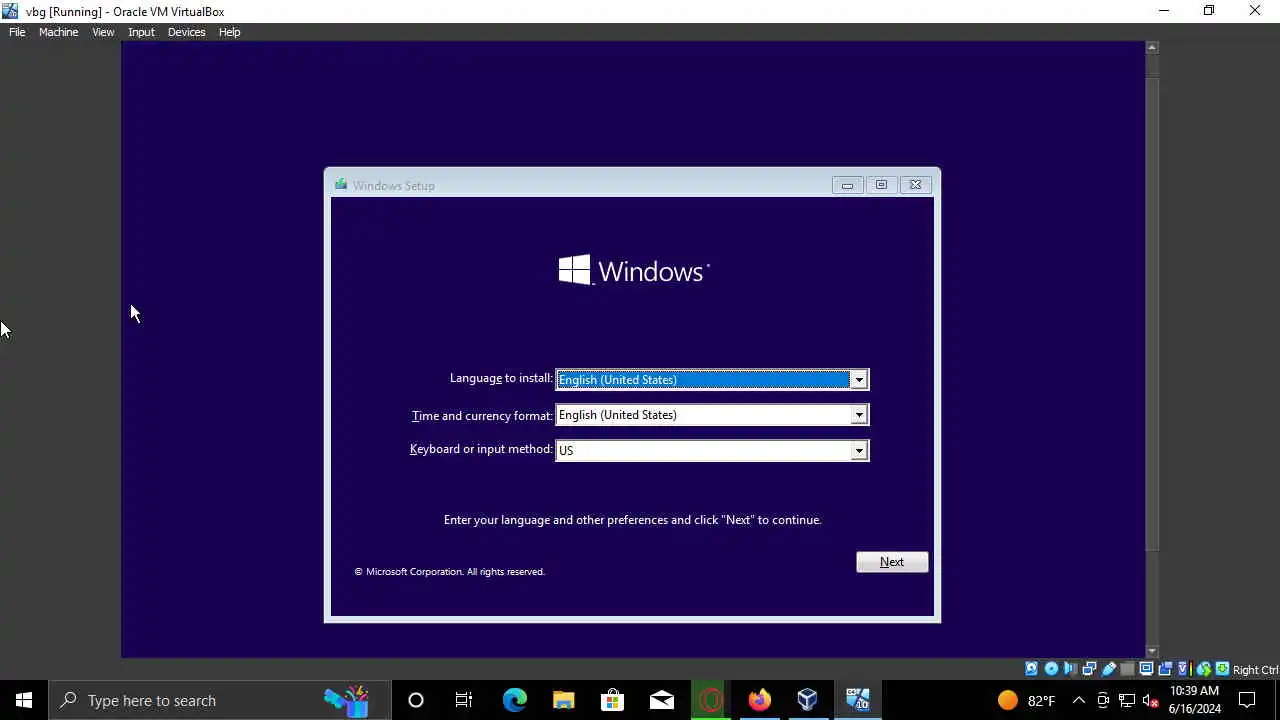This screenshot has height=720, width=1280.
Task: Switch to VirtualBox Manager in the taskbar
Action: pyautogui.click(x=808, y=700)
